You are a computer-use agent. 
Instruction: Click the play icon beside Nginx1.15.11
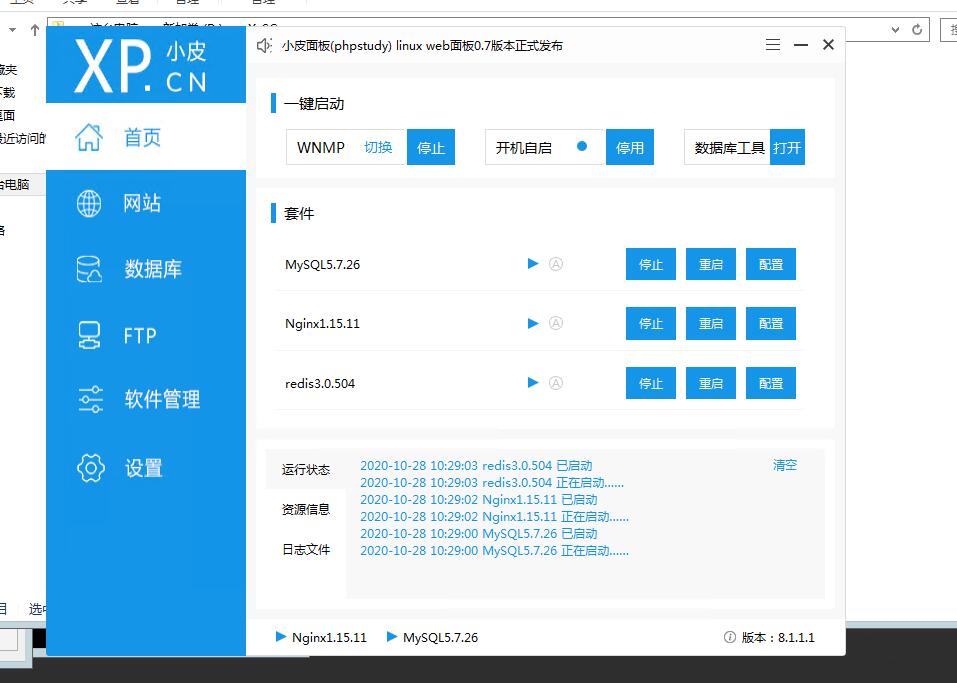(x=533, y=323)
